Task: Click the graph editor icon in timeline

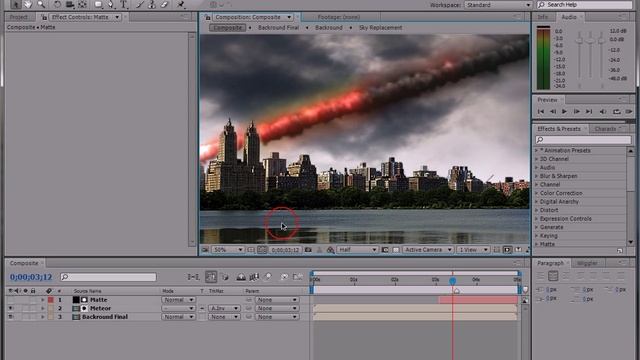Action: click(x=298, y=277)
